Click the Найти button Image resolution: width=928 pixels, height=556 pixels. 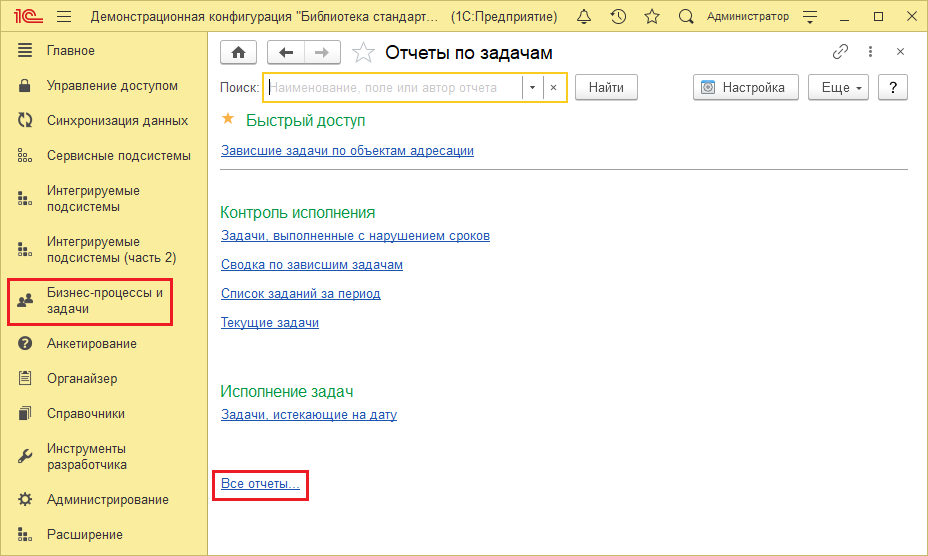[x=606, y=88]
